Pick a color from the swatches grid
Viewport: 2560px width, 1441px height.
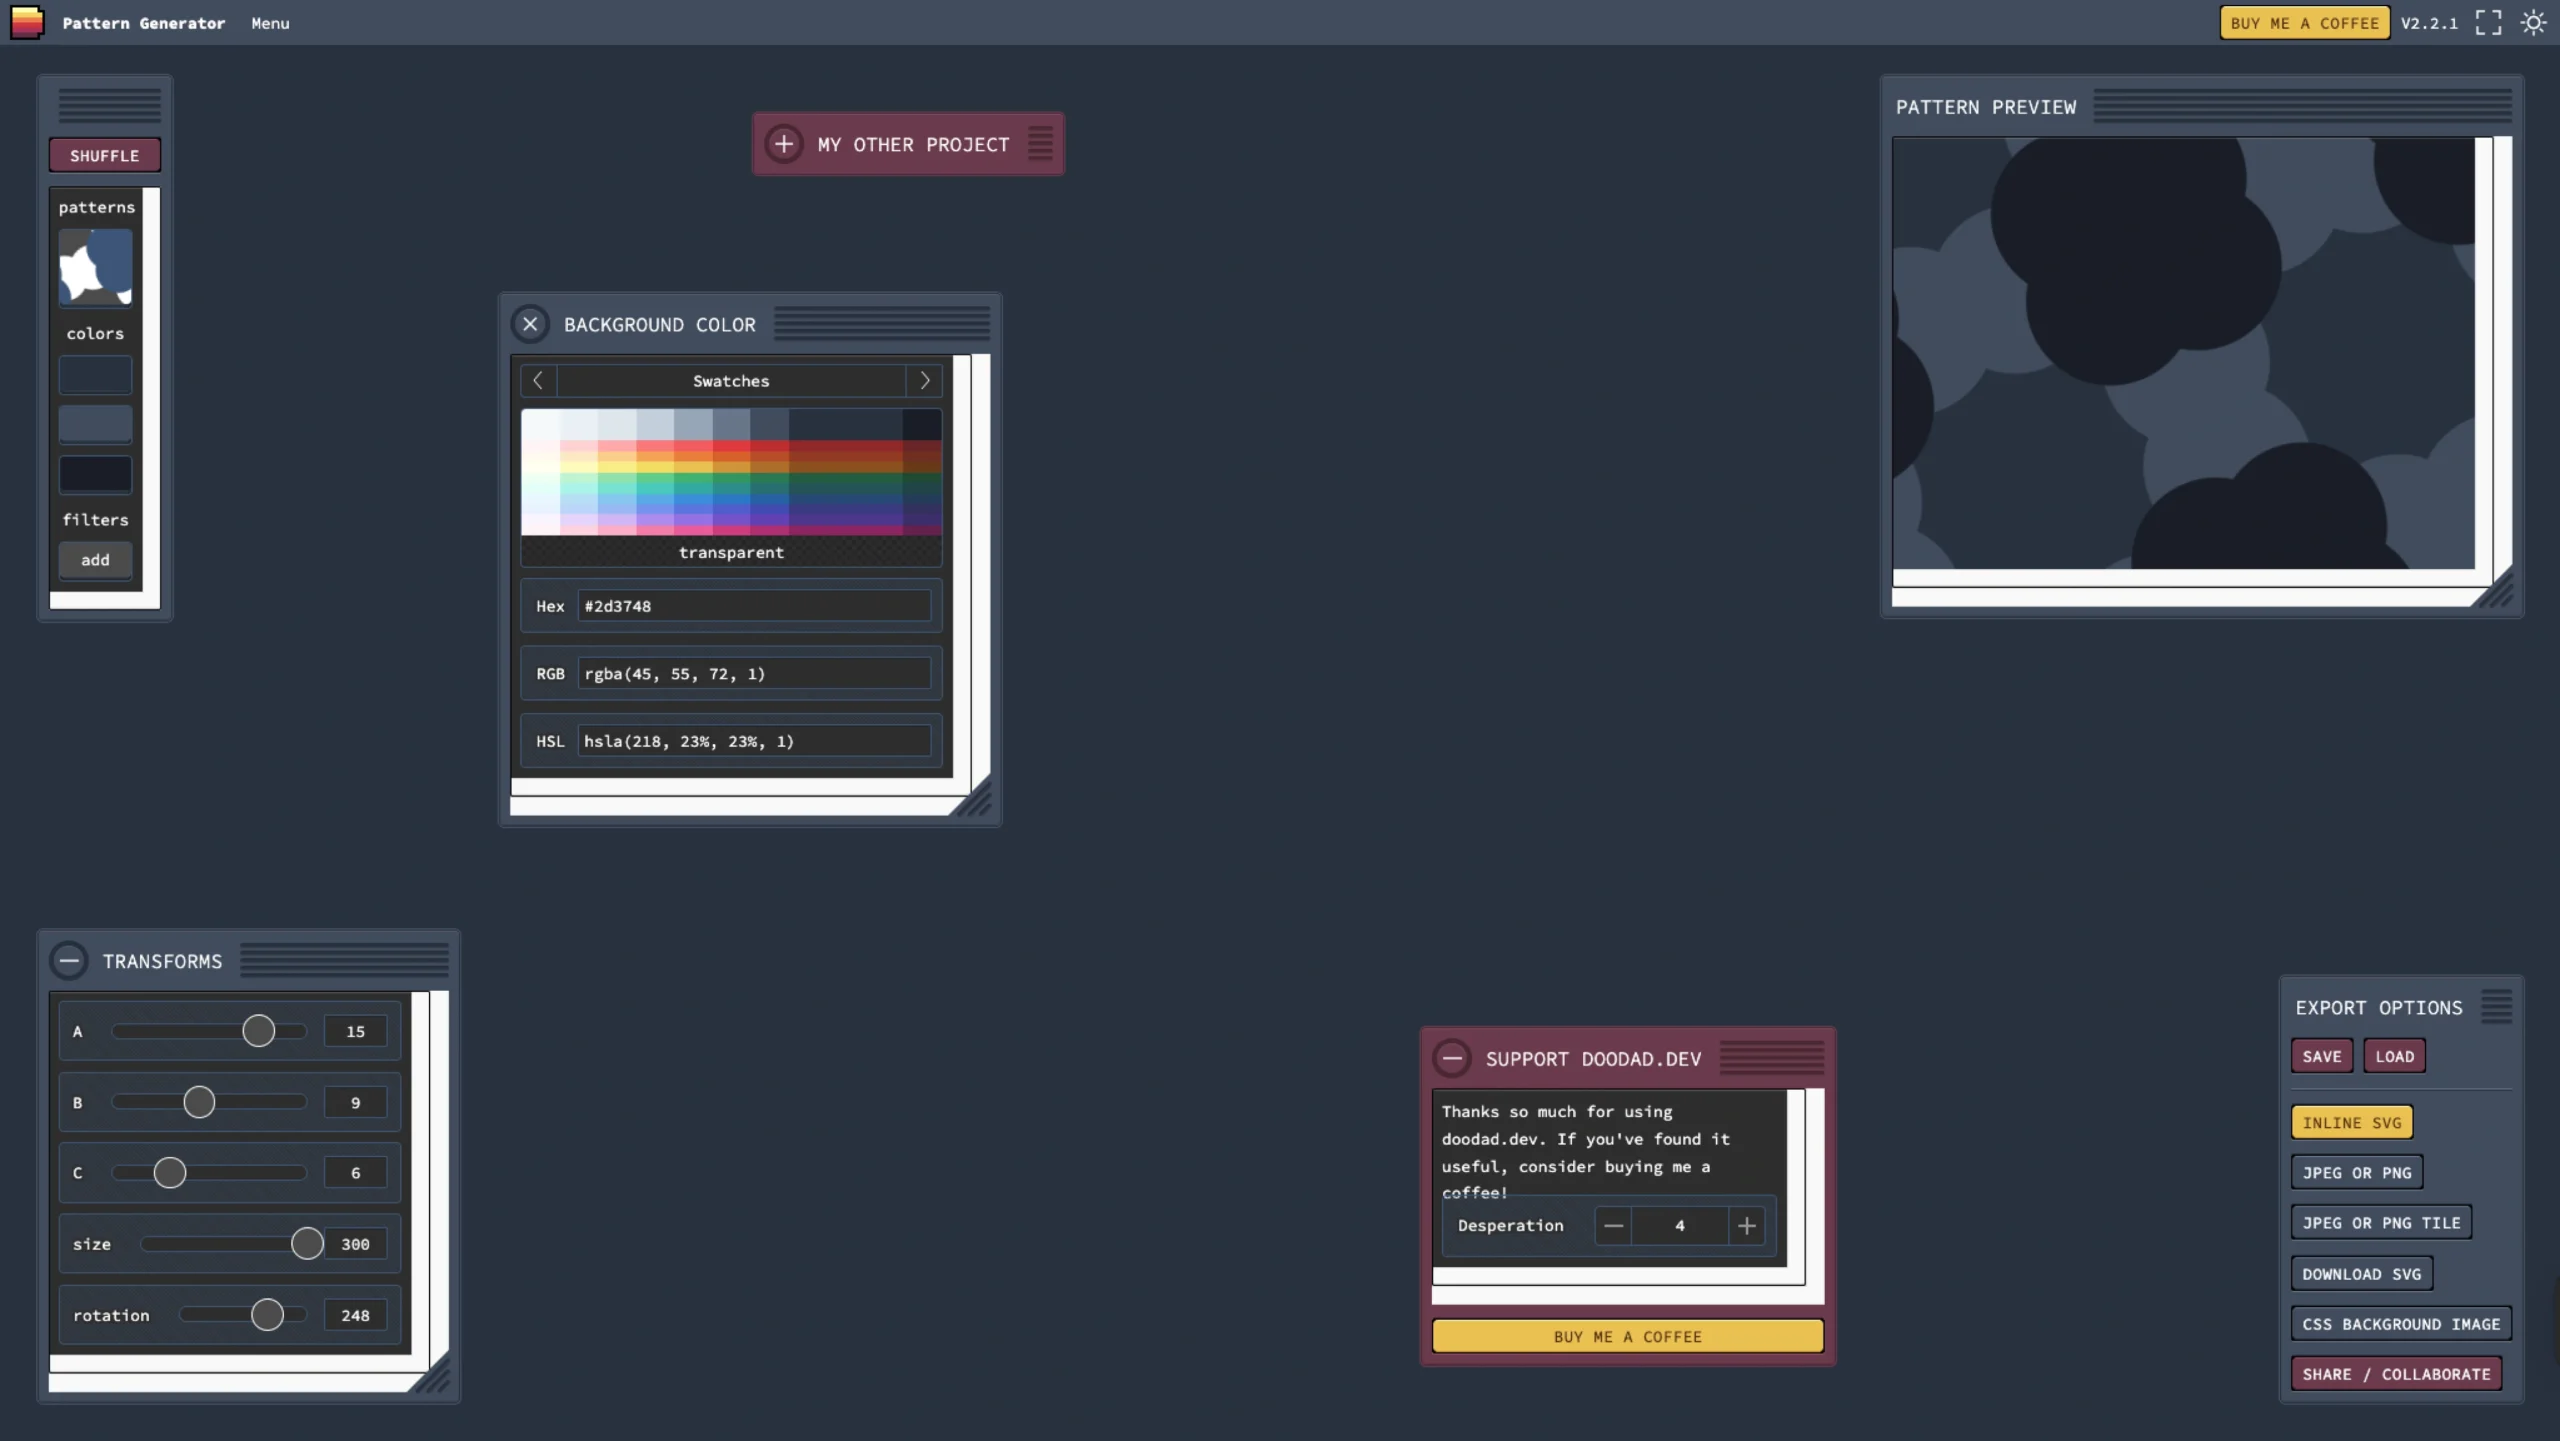point(731,472)
